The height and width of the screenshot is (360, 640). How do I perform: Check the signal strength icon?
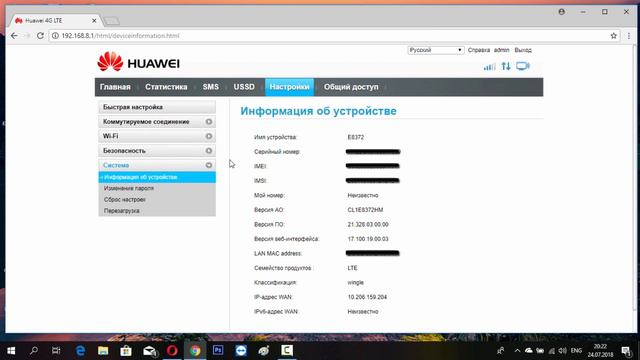point(489,66)
